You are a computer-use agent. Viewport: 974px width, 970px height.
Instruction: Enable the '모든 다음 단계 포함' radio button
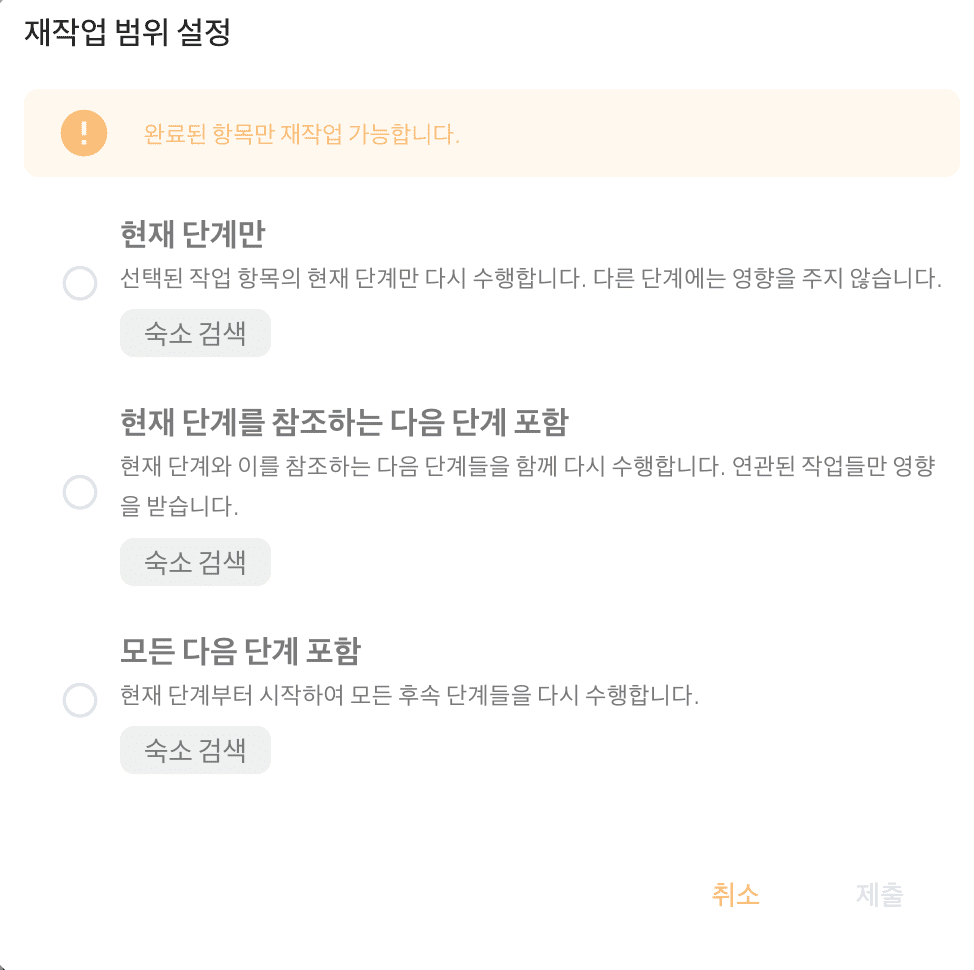point(80,700)
